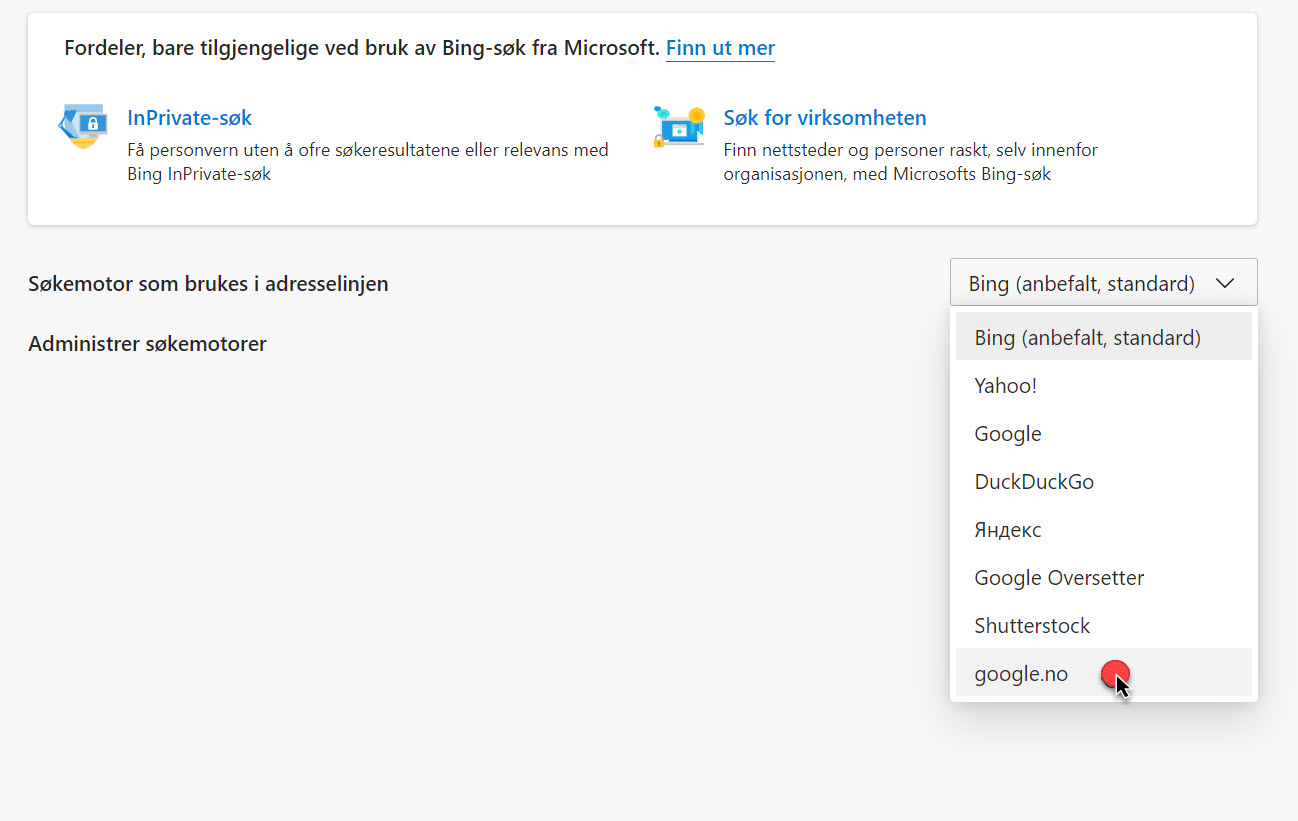Collapse the search engine dropdown box

pos(1103,283)
